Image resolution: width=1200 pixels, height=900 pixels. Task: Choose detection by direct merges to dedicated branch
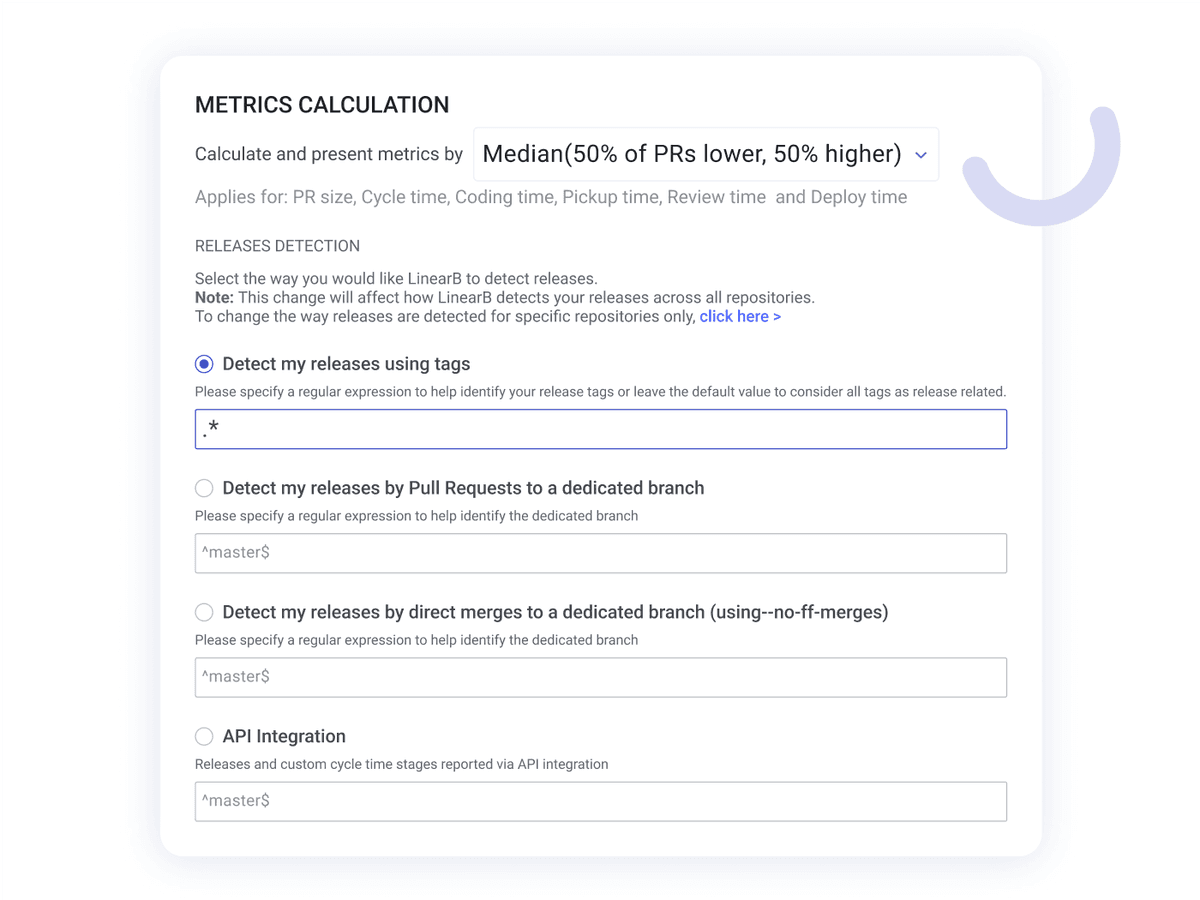click(204, 612)
